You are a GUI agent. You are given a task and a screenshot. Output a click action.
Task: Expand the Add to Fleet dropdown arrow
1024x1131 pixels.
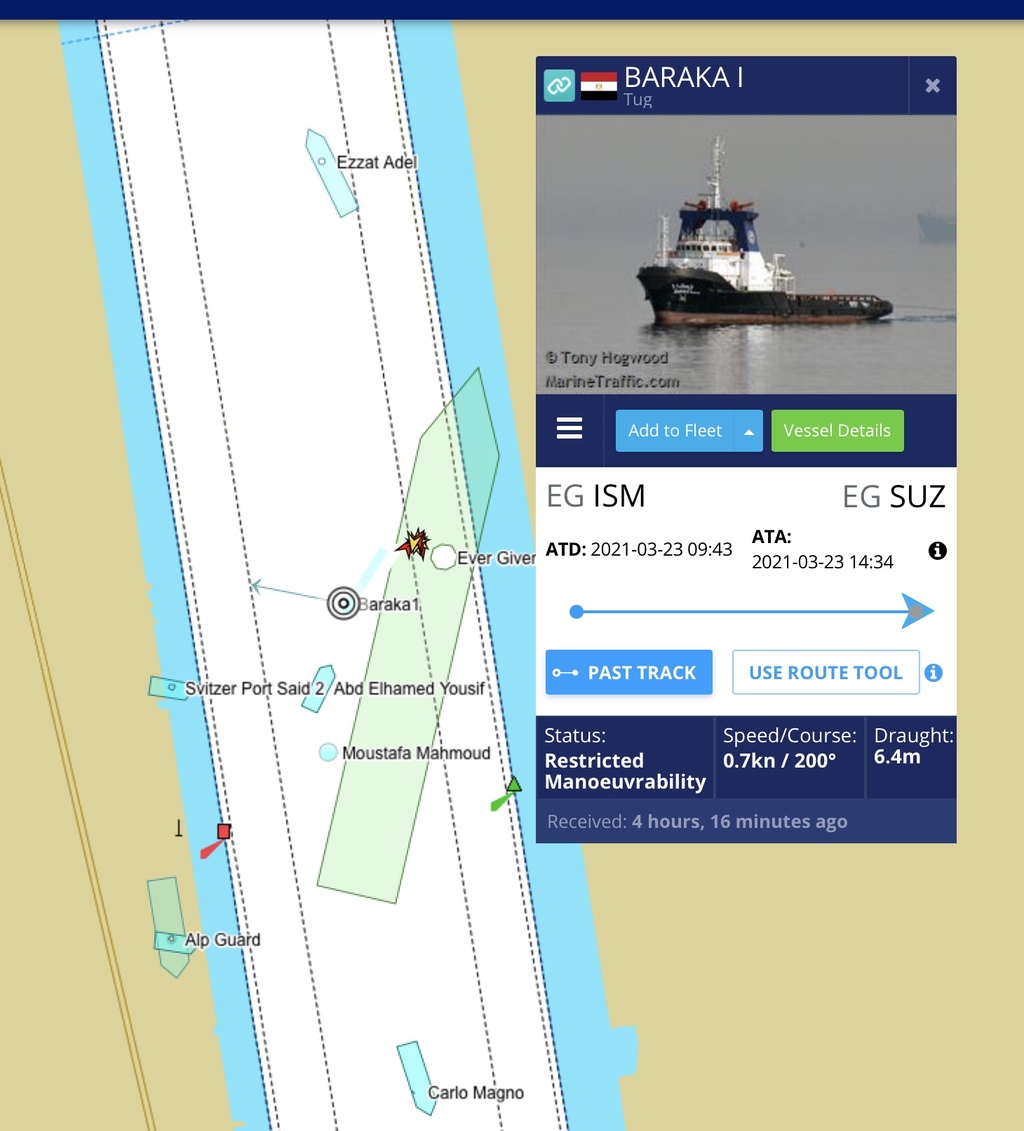tap(749, 431)
